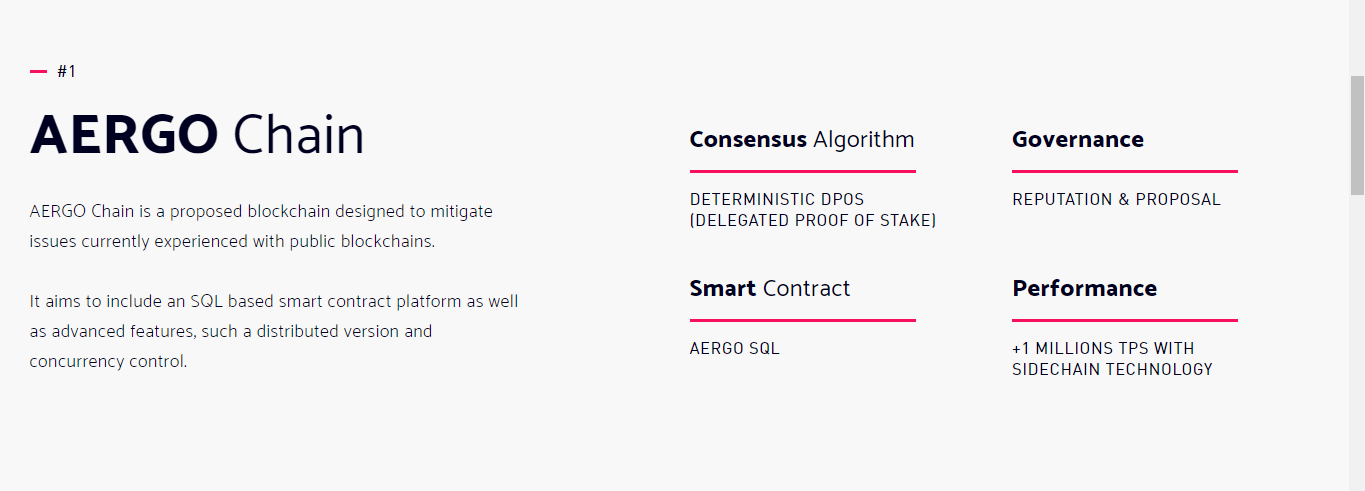The height and width of the screenshot is (491, 1365).
Task: Click the (DELEGATED PROOF OF STAKE) text
Action: coord(812,220)
